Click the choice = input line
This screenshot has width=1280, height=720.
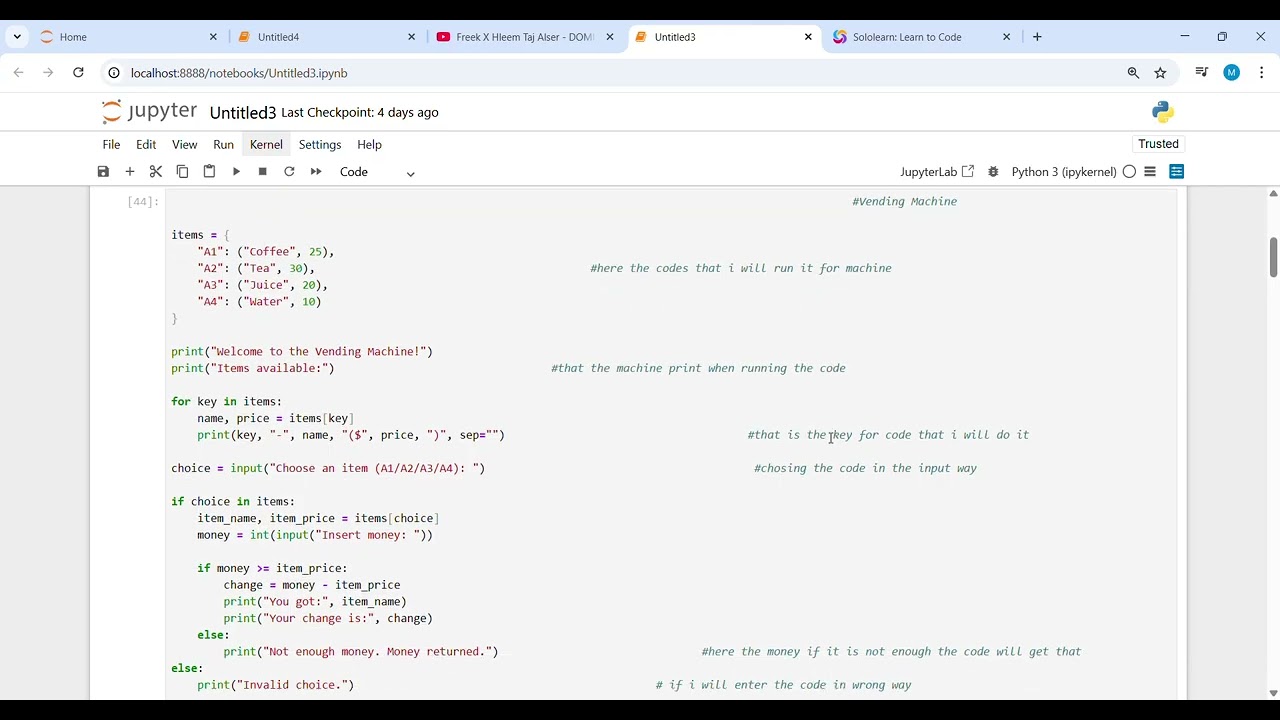[328, 468]
